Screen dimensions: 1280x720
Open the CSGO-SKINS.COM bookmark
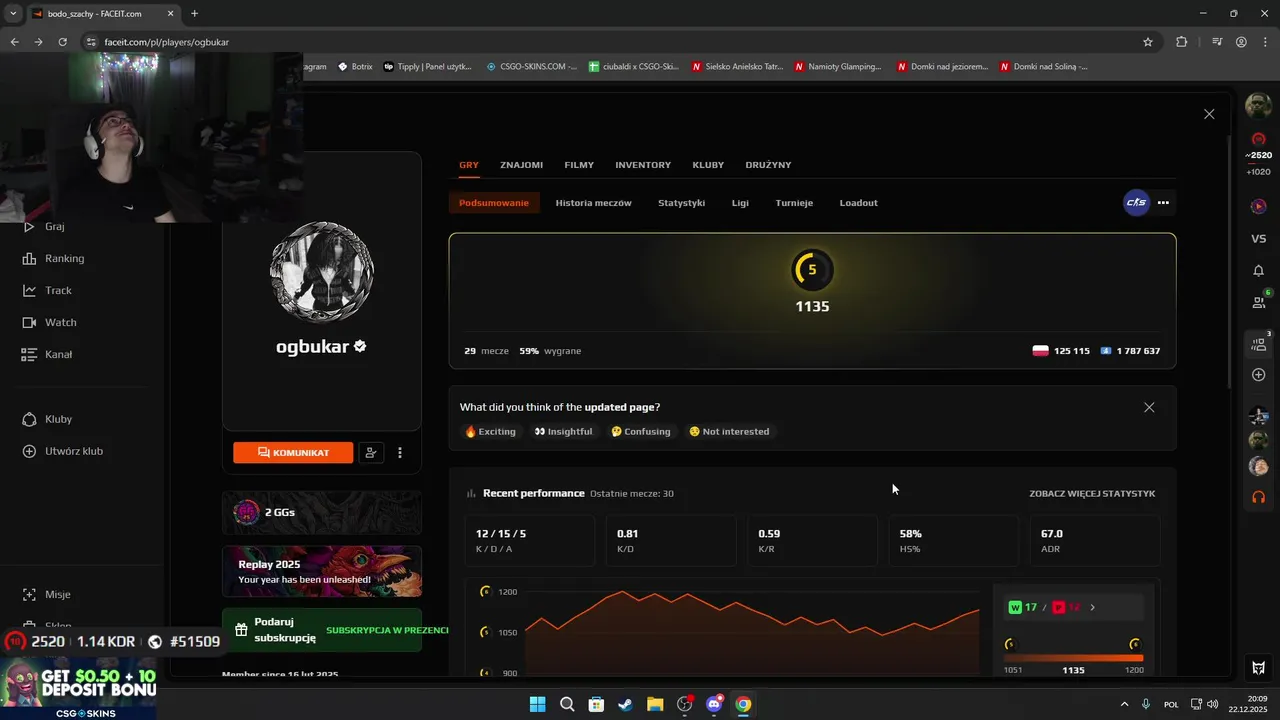pos(532,67)
